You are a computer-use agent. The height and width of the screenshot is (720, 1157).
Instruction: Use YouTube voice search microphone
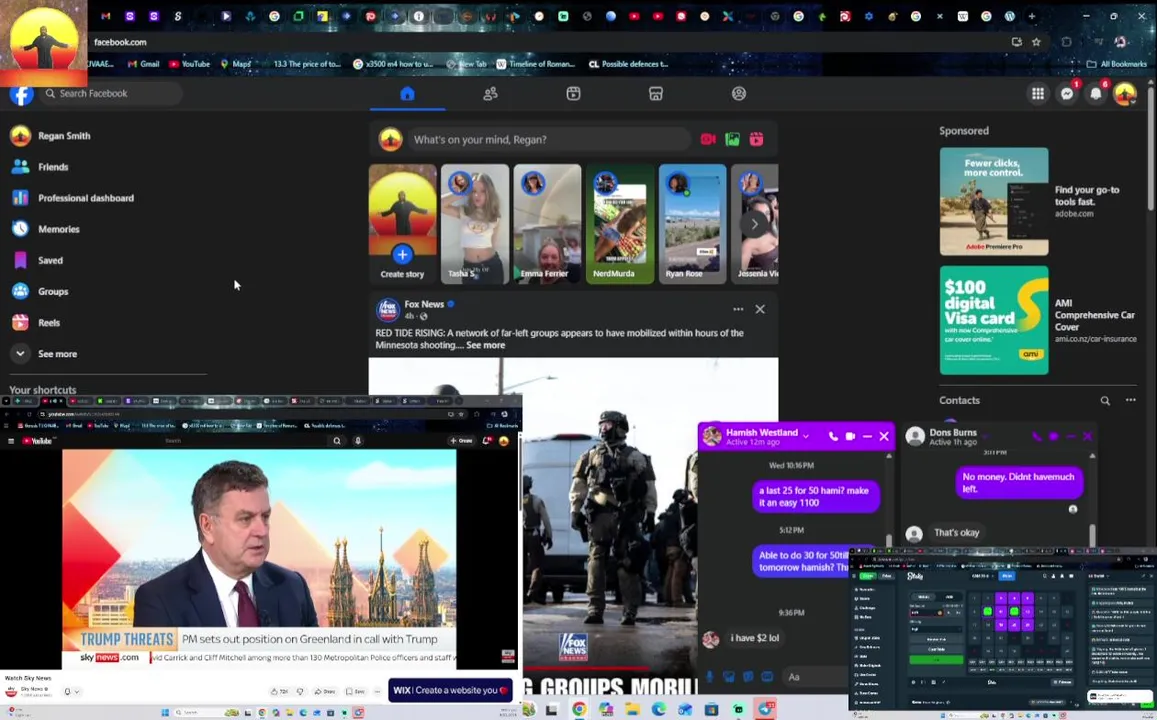[x=358, y=441]
